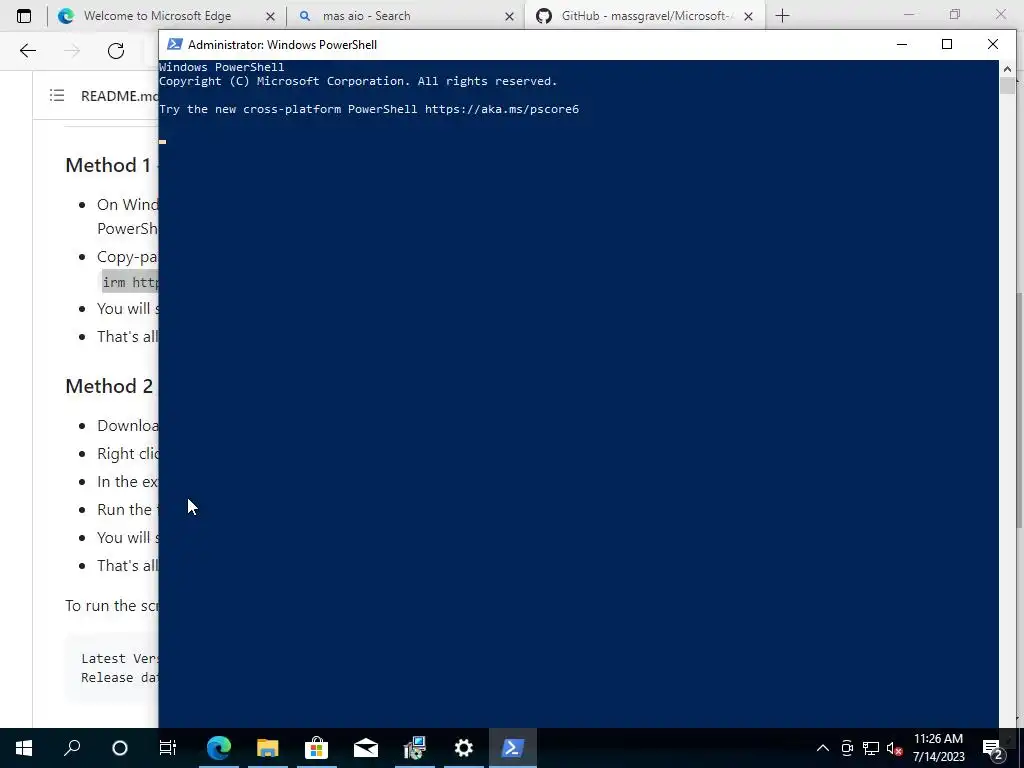The height and width of the screenshot is (768, 1024).
Task: Close the Welcome to Microsoft Edge tab
Action: pyautogui.click(x=270, y=16)
